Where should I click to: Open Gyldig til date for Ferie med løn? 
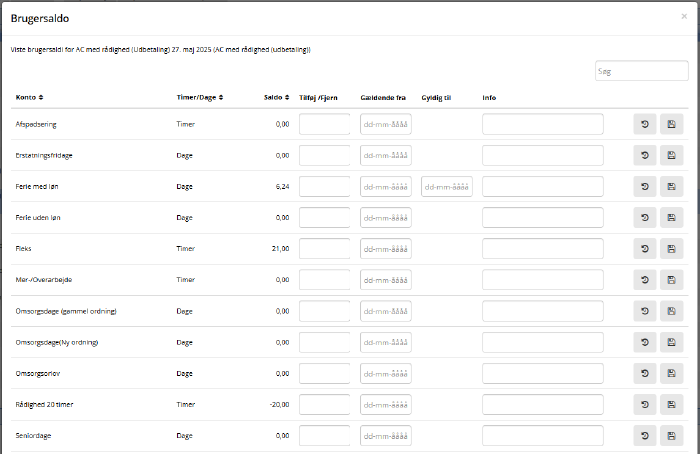point(447,187)
